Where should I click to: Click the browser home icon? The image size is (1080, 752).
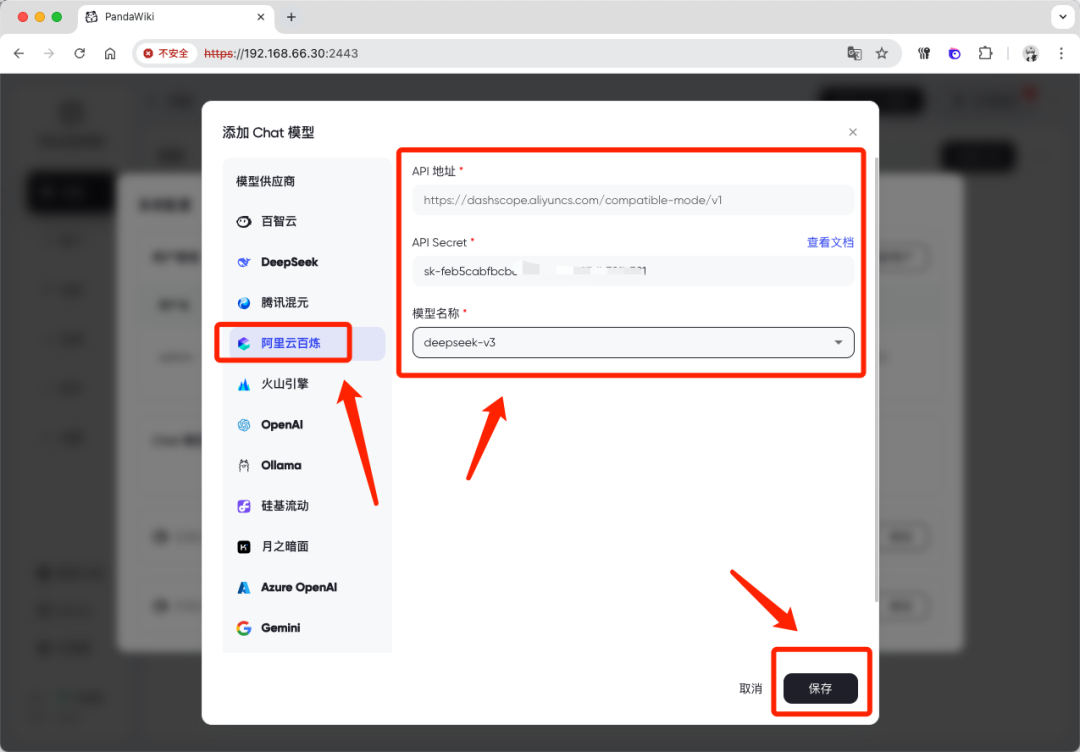[110, 53]
